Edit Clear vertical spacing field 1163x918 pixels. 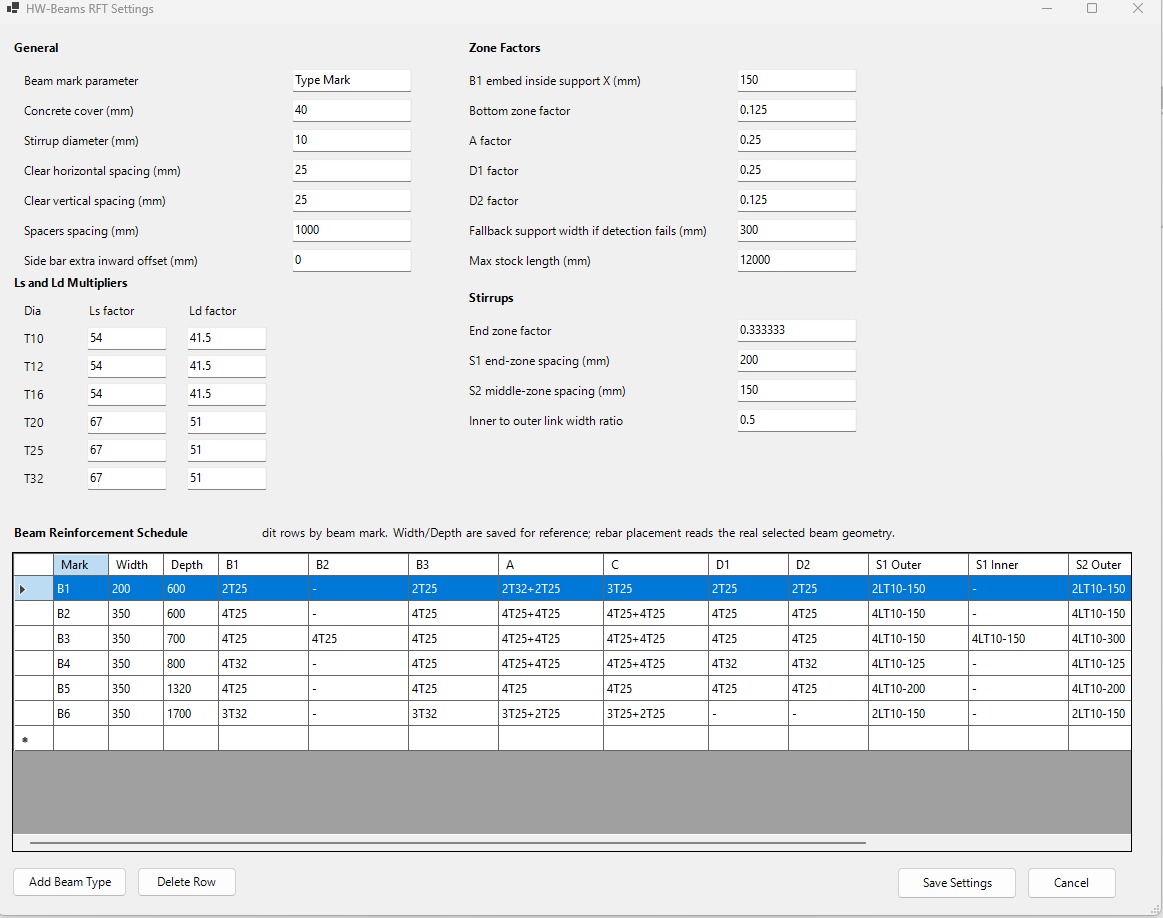tap(352, 200)
